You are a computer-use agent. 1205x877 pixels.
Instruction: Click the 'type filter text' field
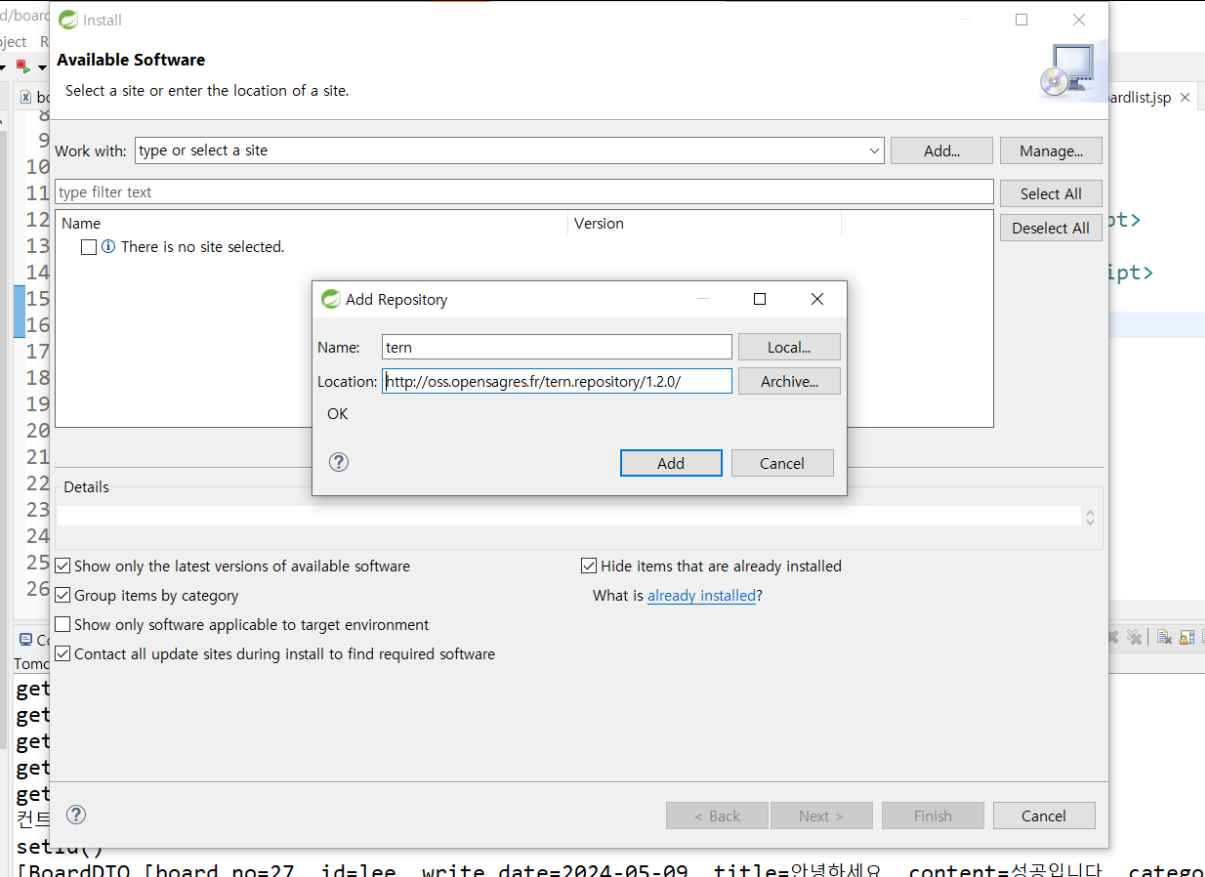tap(524, 192)
